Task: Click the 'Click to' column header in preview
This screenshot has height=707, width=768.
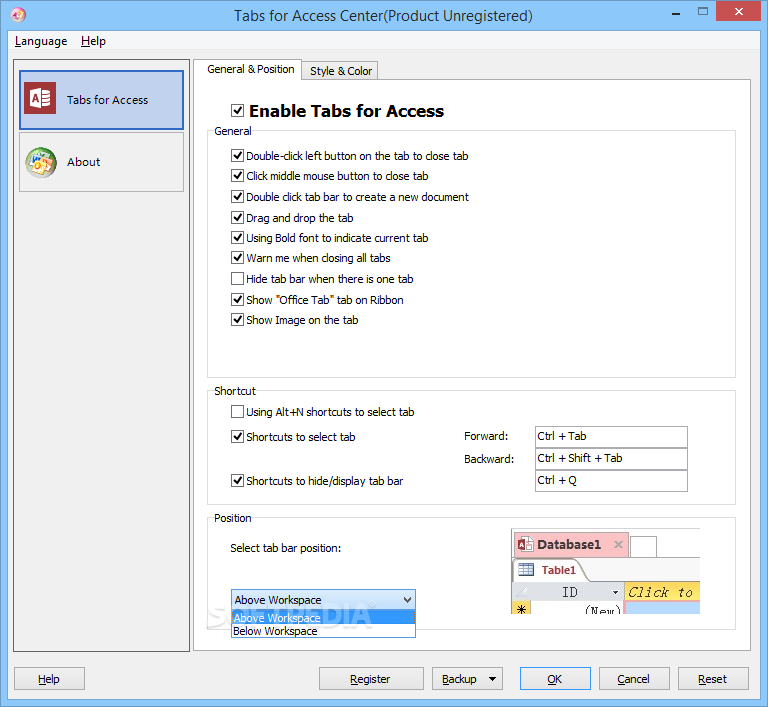Action: [x=662, y=592]
